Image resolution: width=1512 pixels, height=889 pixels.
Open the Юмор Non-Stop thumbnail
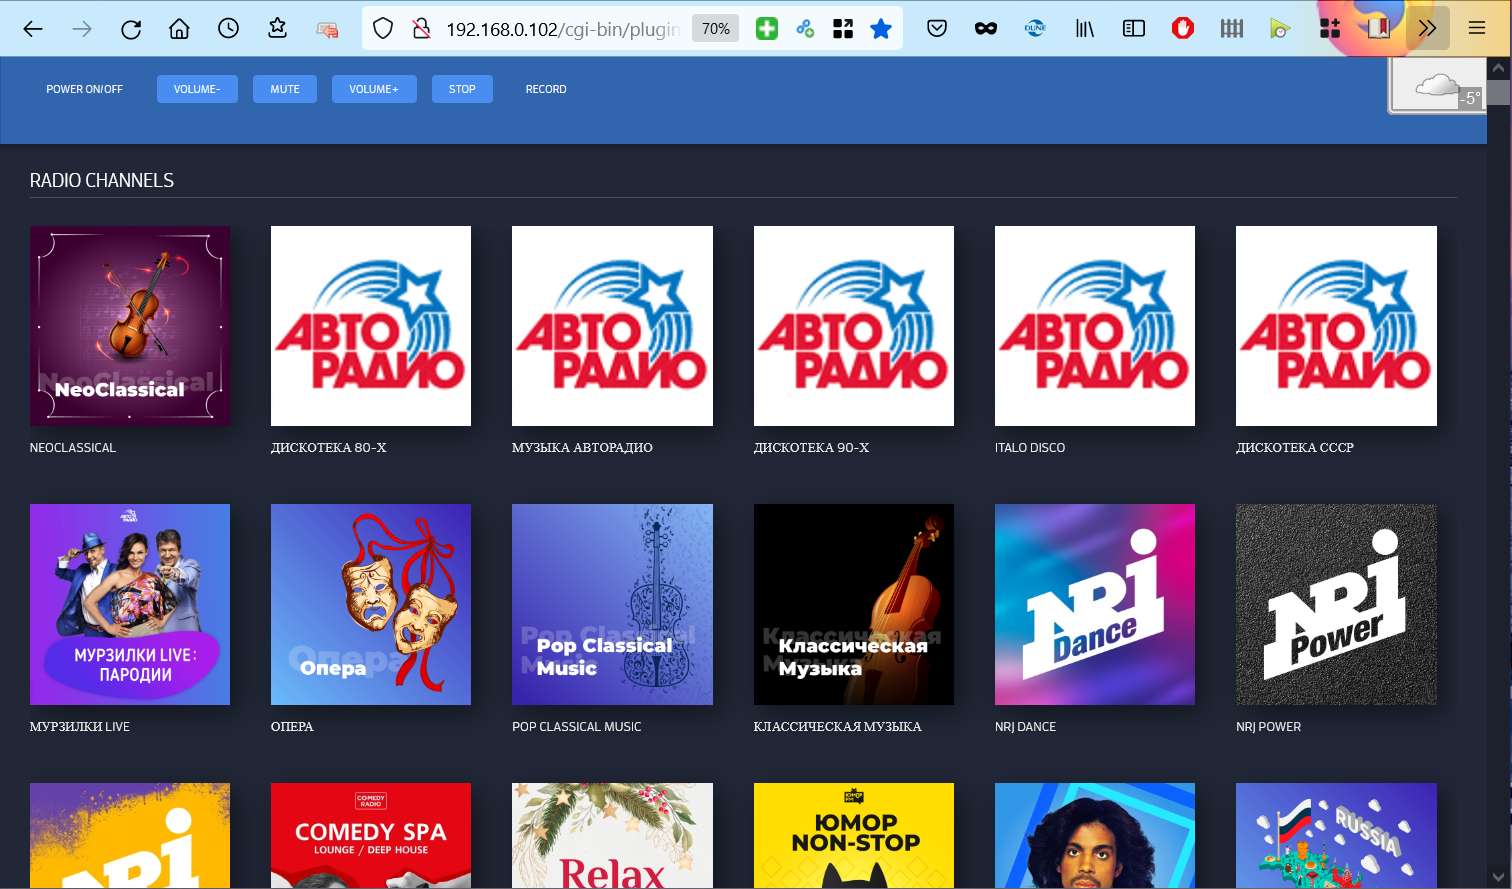point(854,835)
